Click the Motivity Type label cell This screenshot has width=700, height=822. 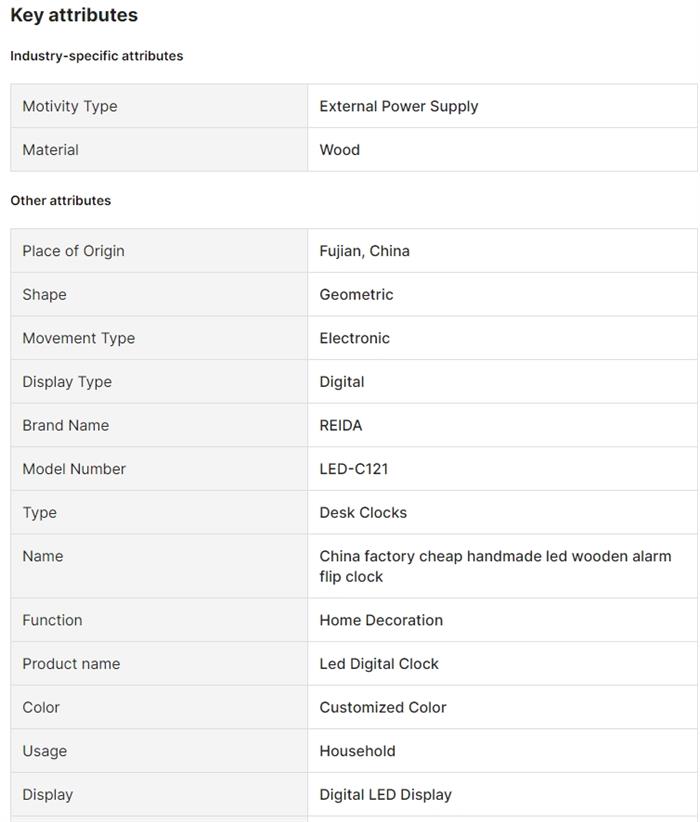[x=70, y=106]
